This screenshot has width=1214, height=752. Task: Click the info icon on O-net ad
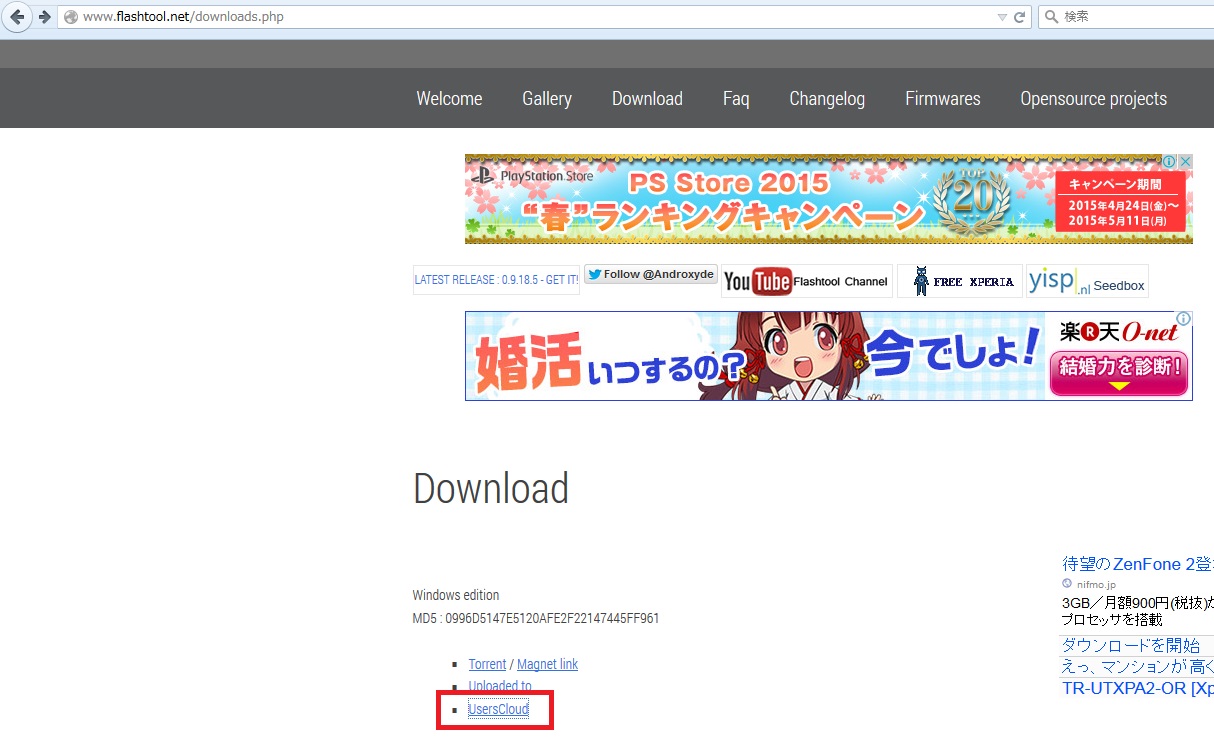1184,319
